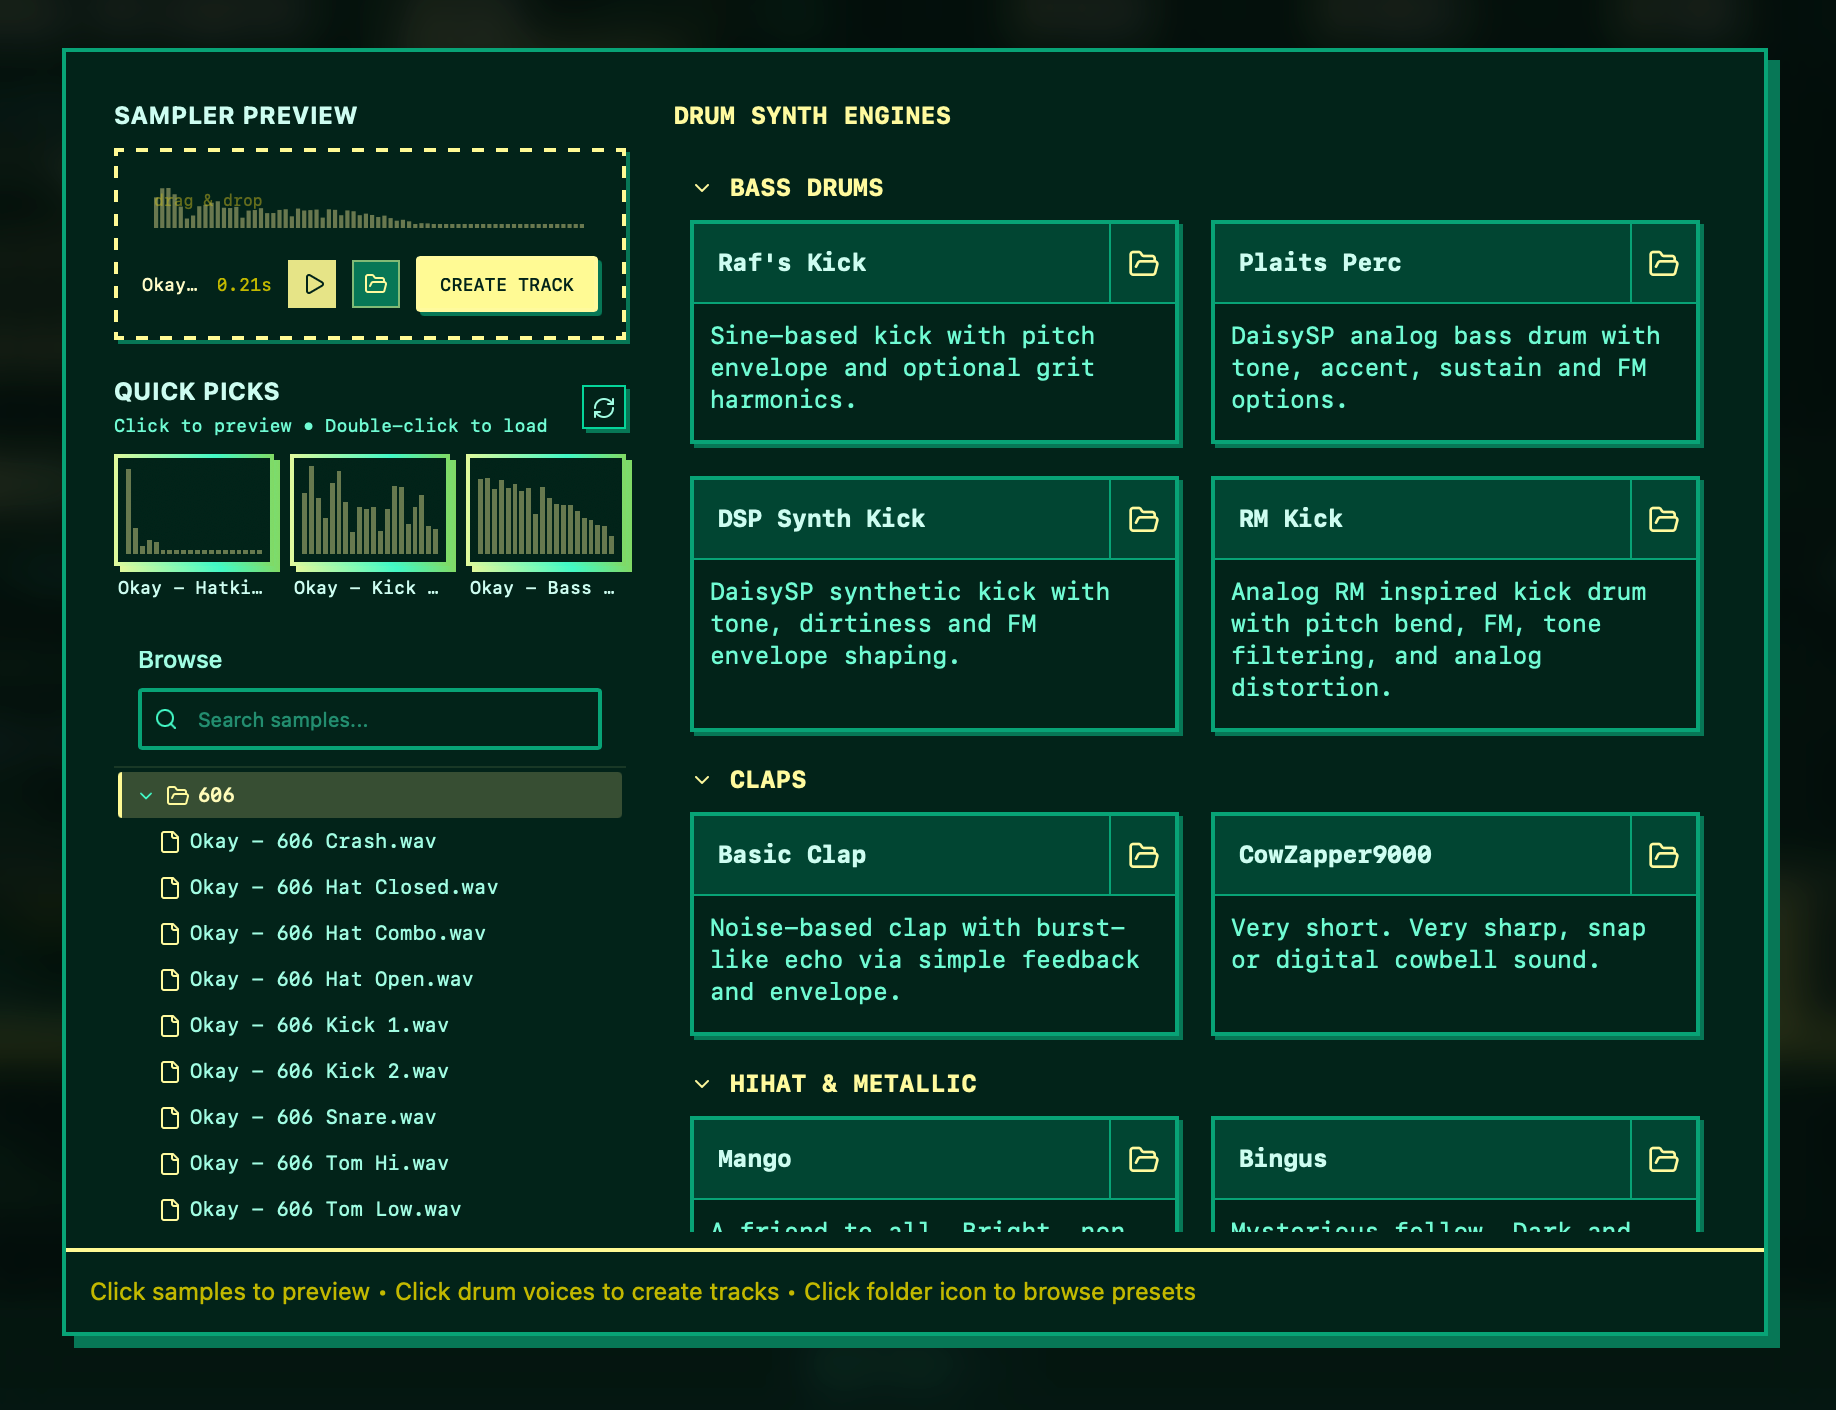Open the sample file folder in Sampler Preview
1836x1410 pixels.
coord(375,284)
